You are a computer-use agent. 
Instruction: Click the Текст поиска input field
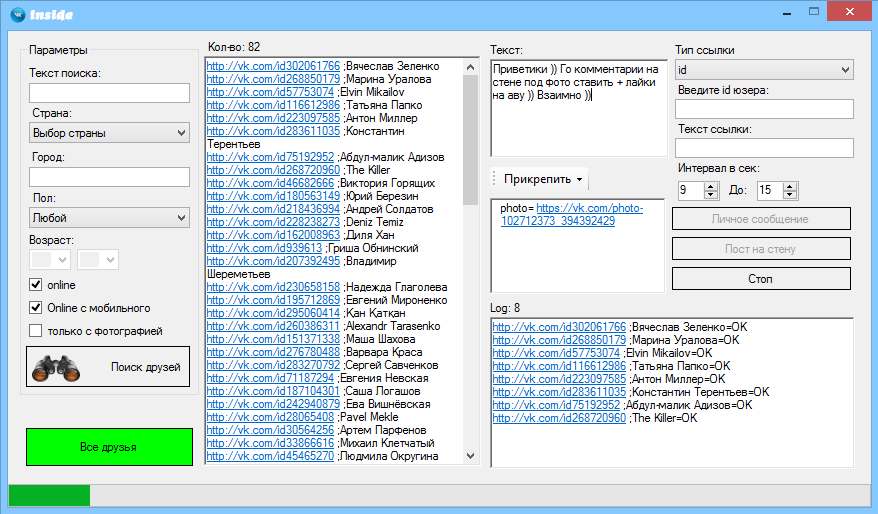[109, 93]
